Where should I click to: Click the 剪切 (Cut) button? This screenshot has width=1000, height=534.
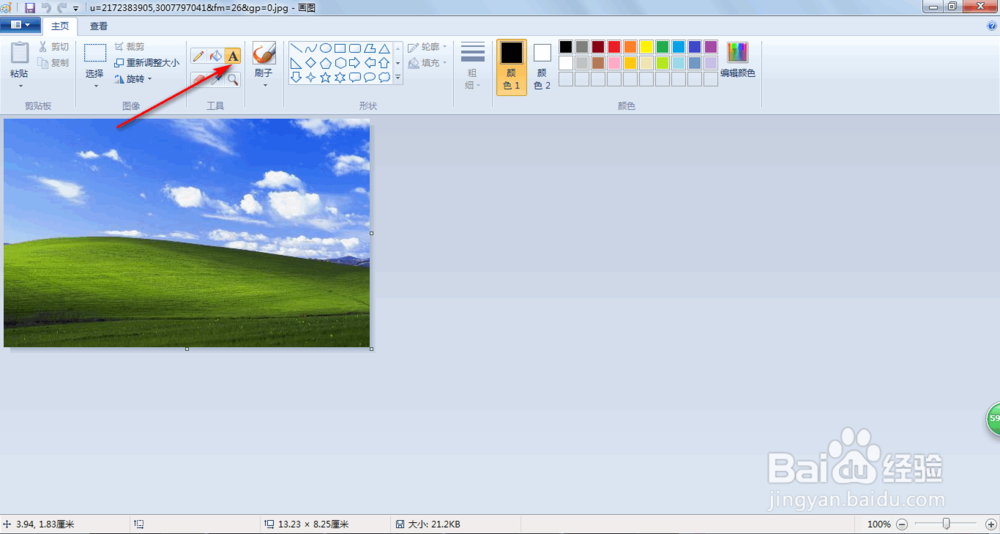pyautogui.click(x=53, y=47)
